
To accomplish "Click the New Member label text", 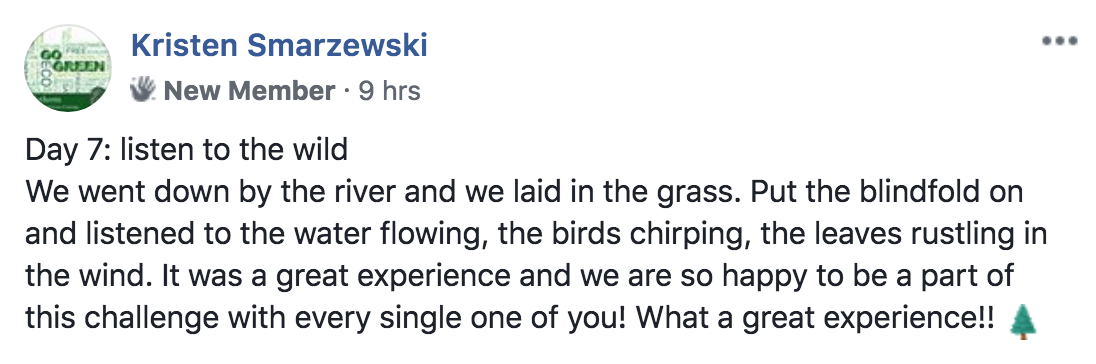I will pyautogui.click(x=250, y=90).
